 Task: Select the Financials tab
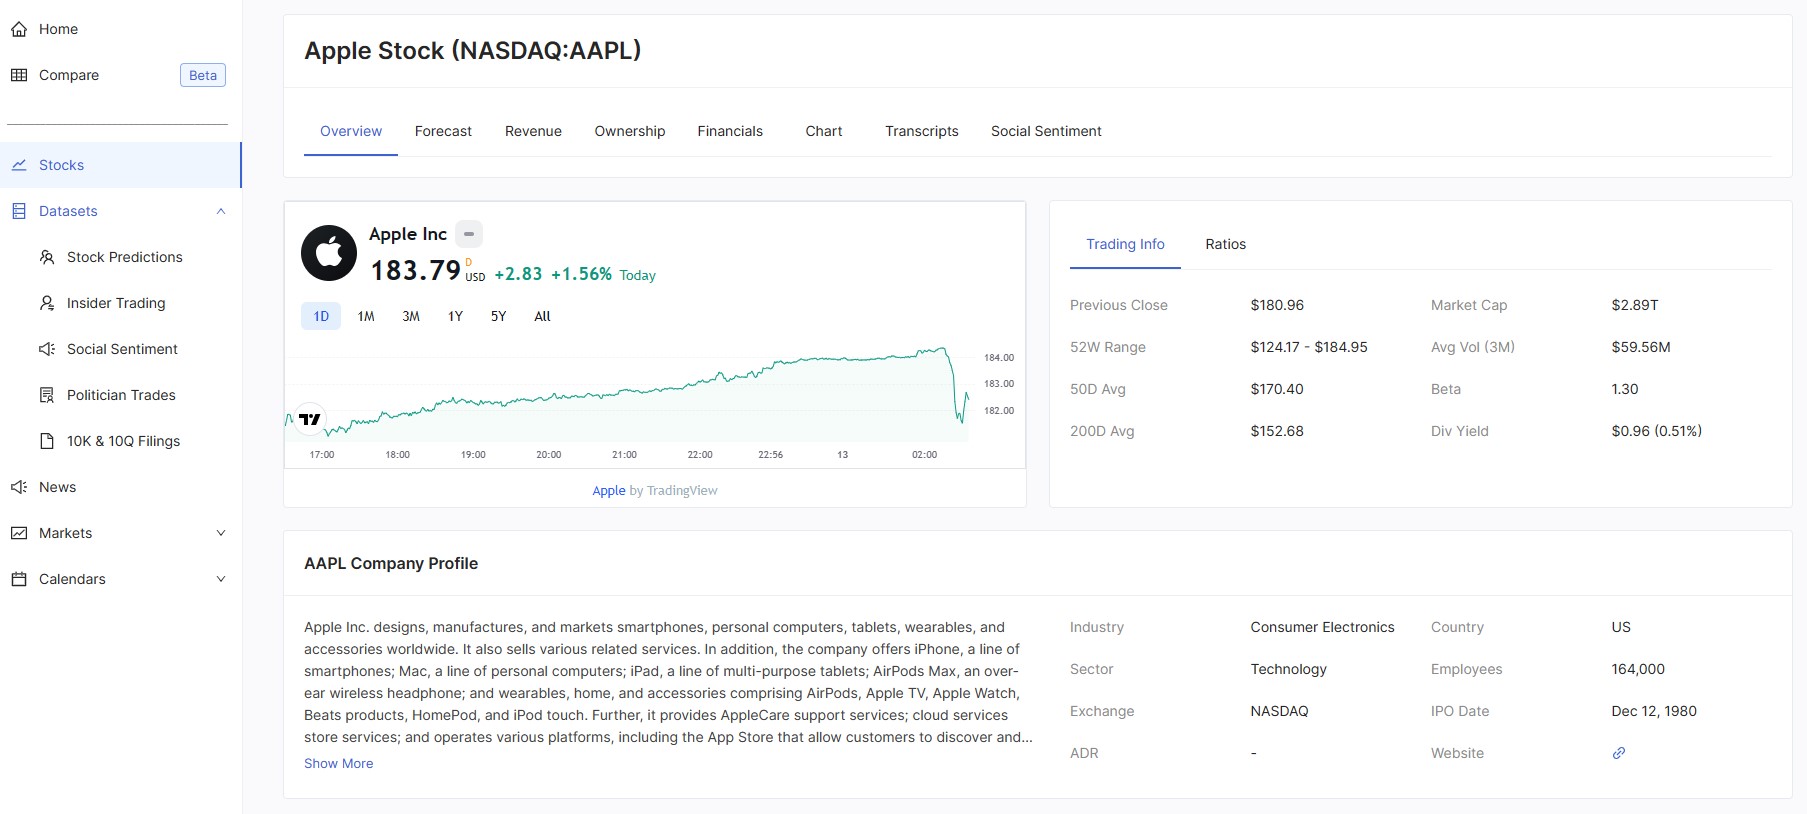[730, 131]
